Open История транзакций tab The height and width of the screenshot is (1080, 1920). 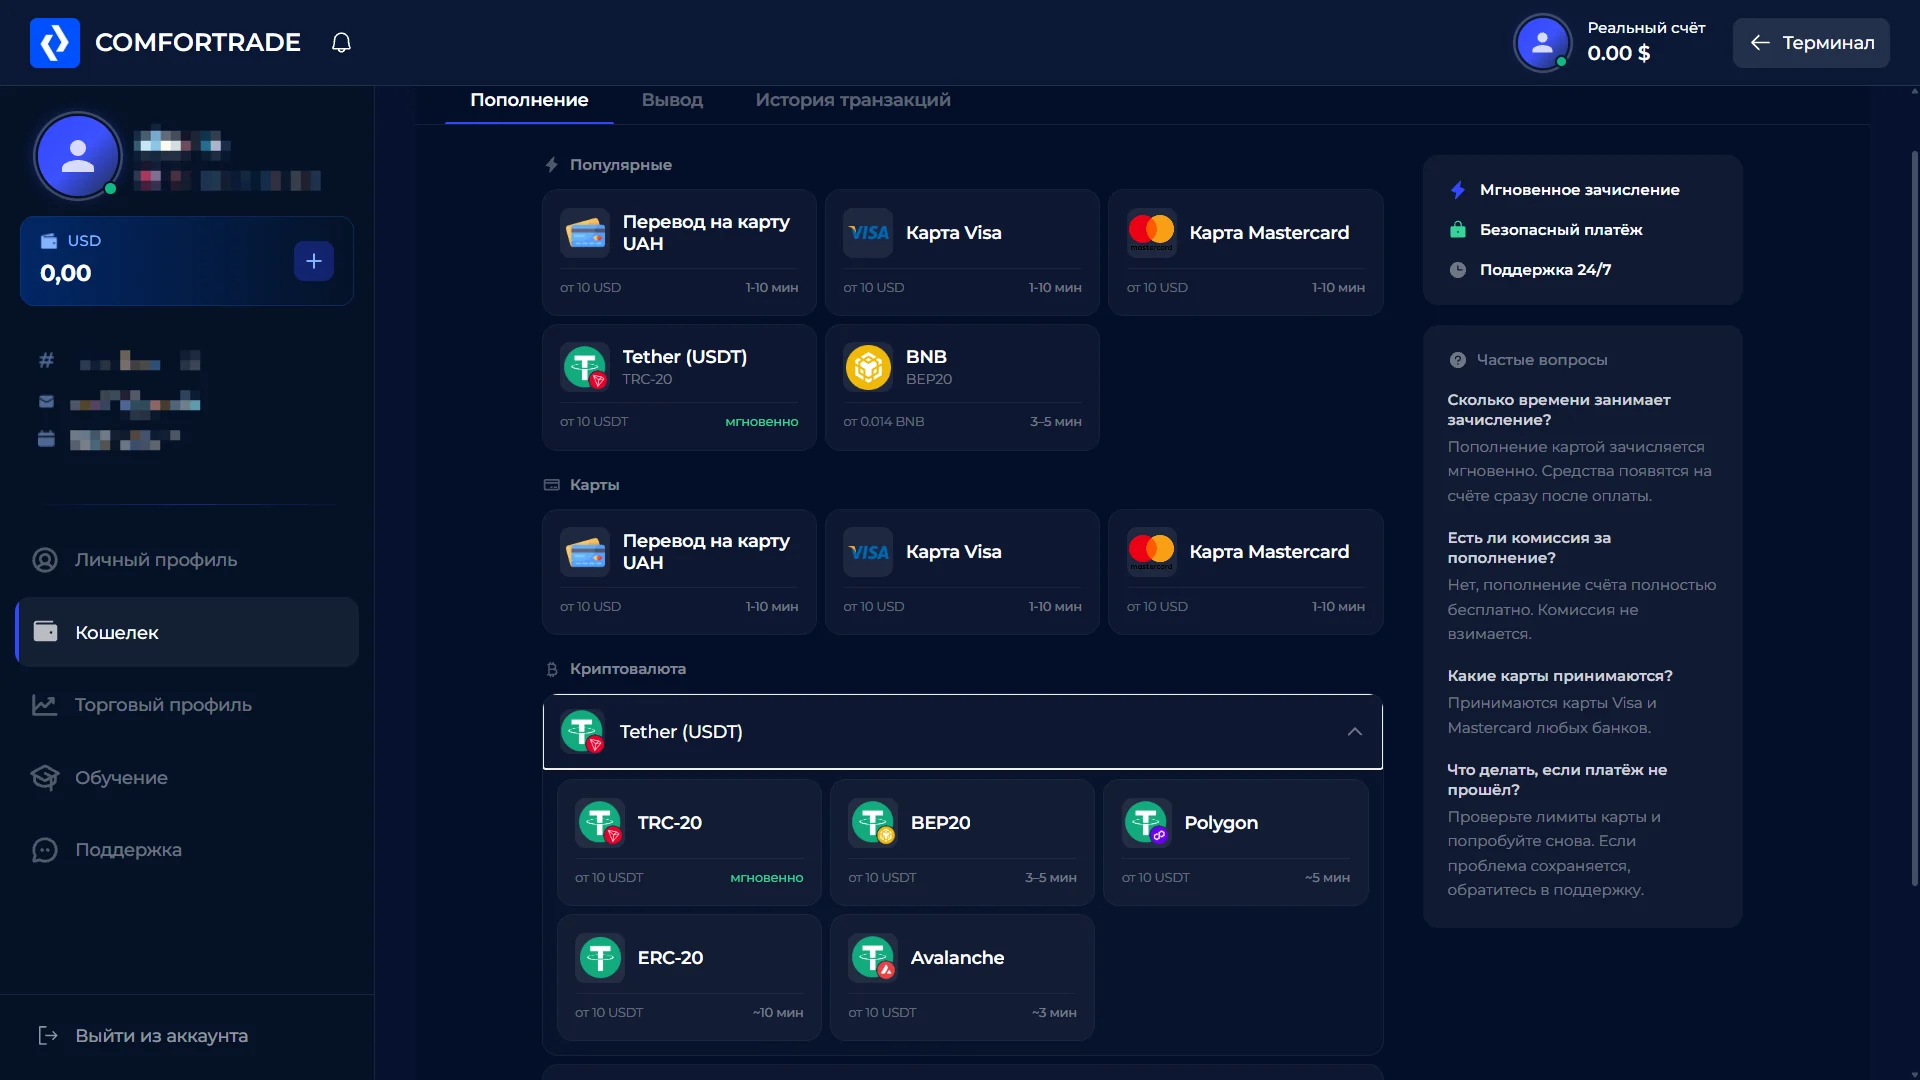853,100
